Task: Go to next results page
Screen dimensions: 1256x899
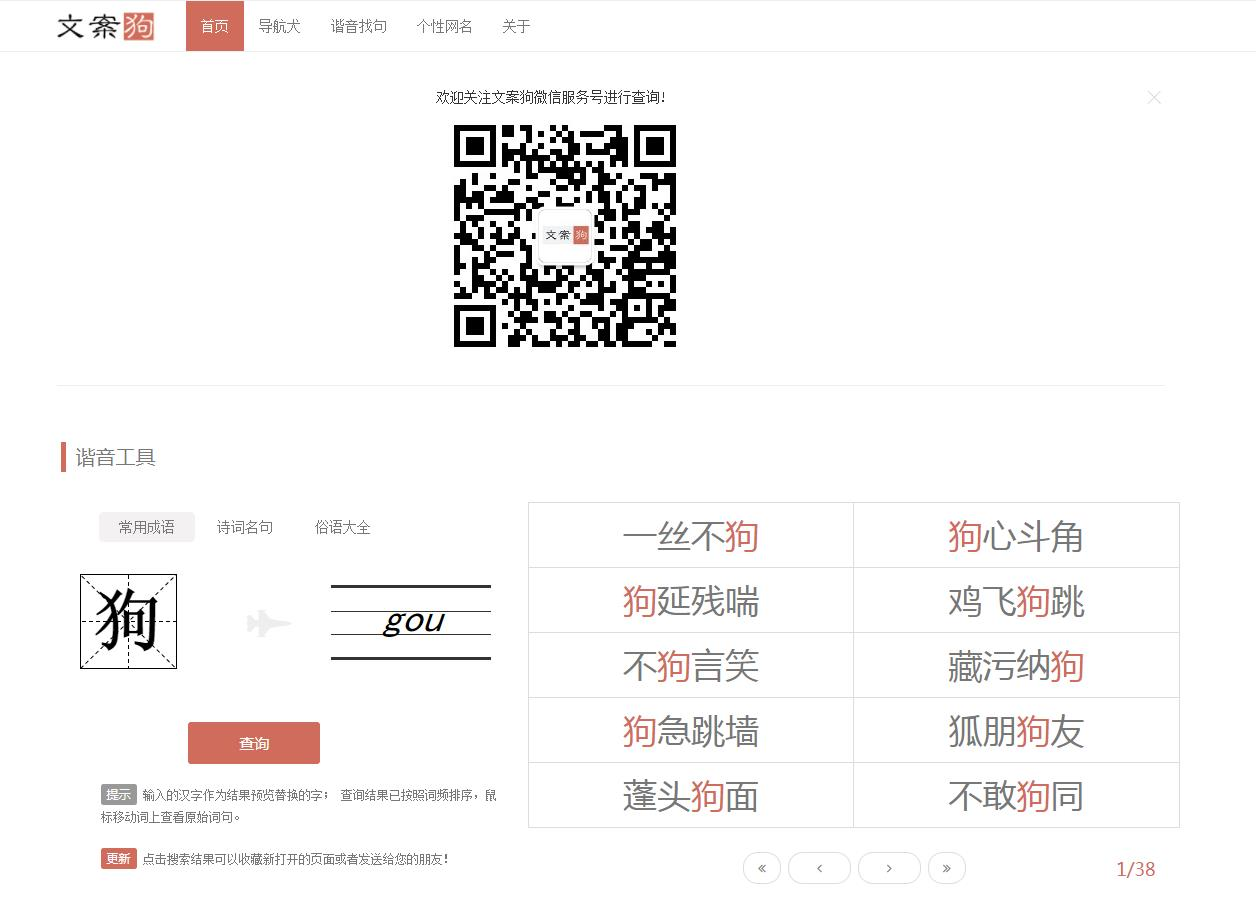Action: pos(889,868)
